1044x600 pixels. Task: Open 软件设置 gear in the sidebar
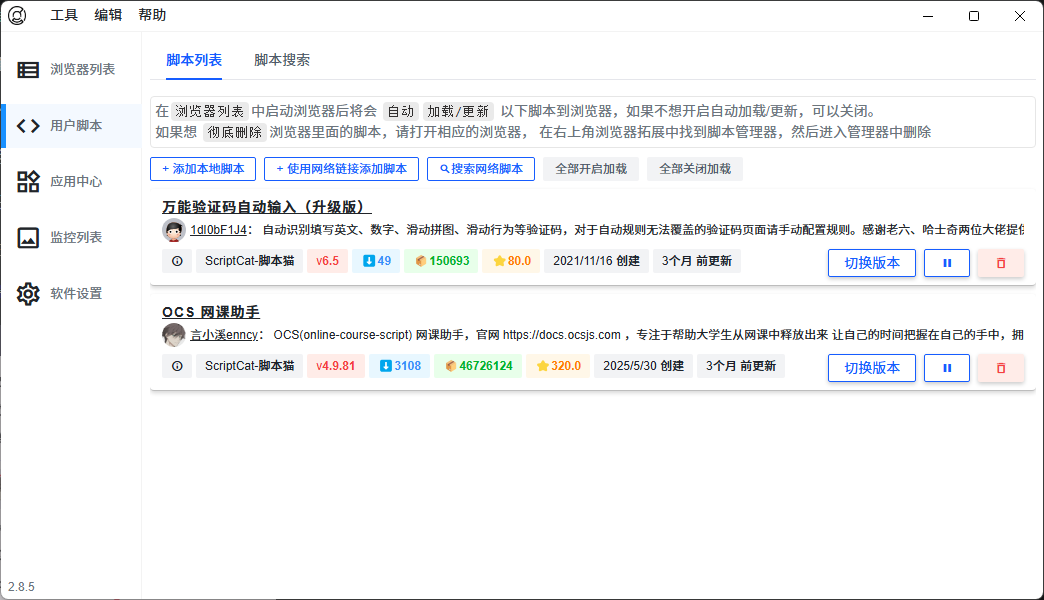pyautogui.click(x=70, y=294)
